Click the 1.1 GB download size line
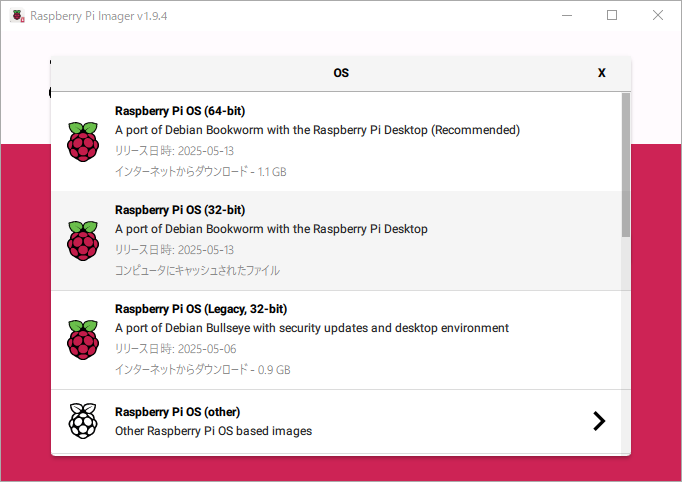The width and height of the screenshot is (682, 482). tap(201, 171)
